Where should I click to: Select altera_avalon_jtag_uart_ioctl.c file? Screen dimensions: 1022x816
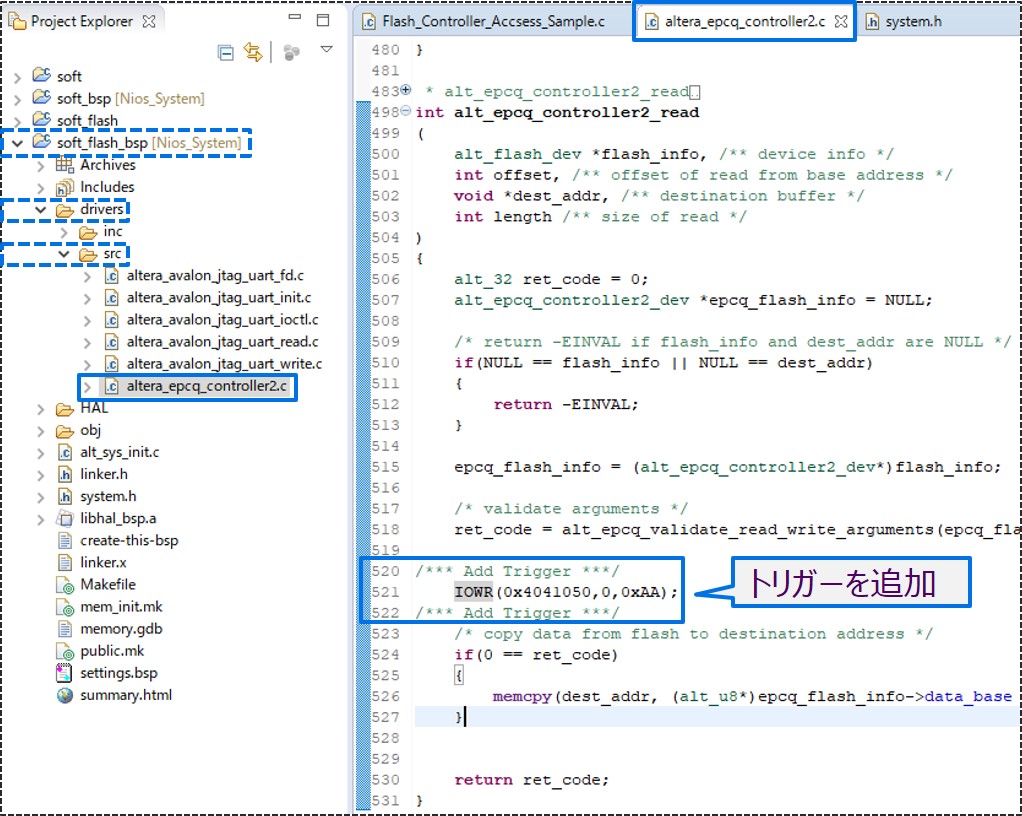(x=222, y=320)
